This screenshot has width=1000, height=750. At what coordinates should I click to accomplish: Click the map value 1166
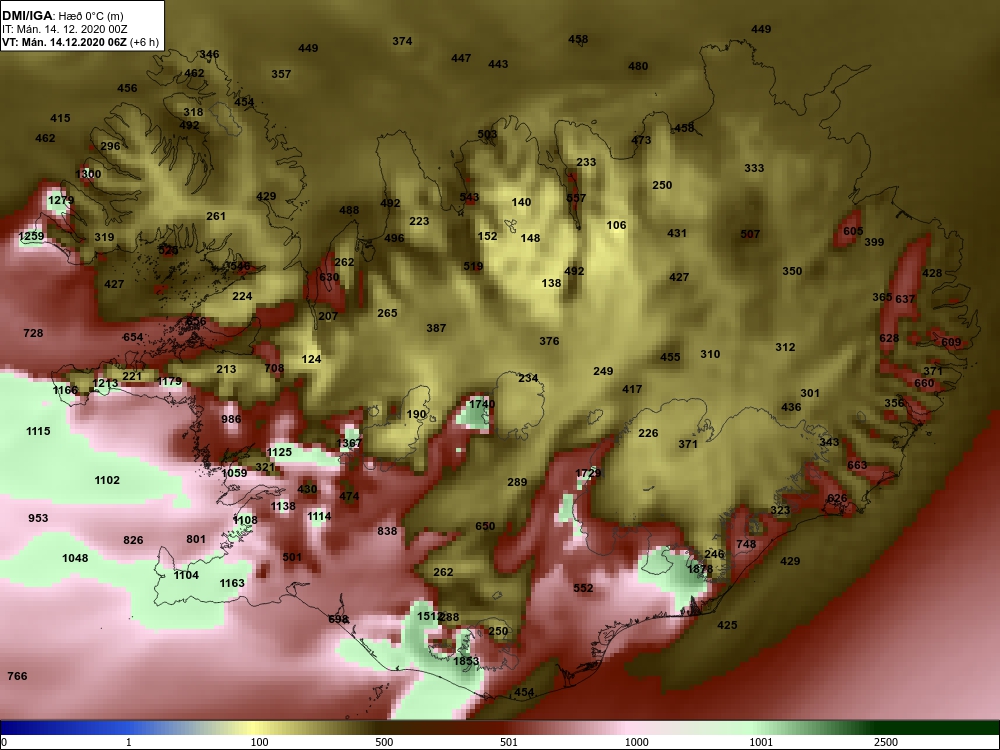(x=65, y=390)
